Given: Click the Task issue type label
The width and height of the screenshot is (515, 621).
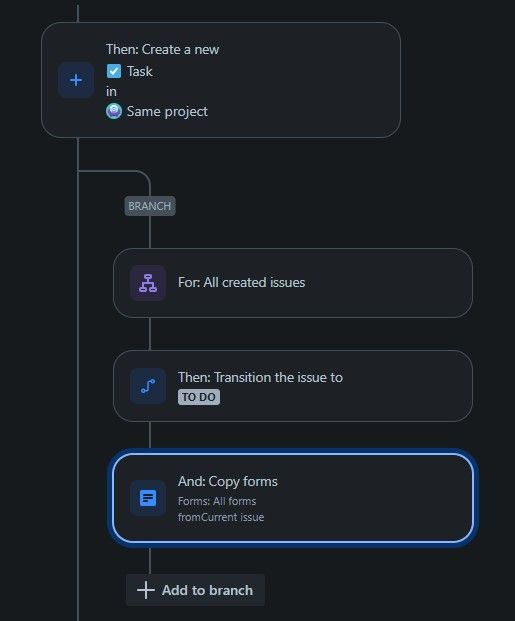Looking at the screenshot, I should [x=139, y=71].
